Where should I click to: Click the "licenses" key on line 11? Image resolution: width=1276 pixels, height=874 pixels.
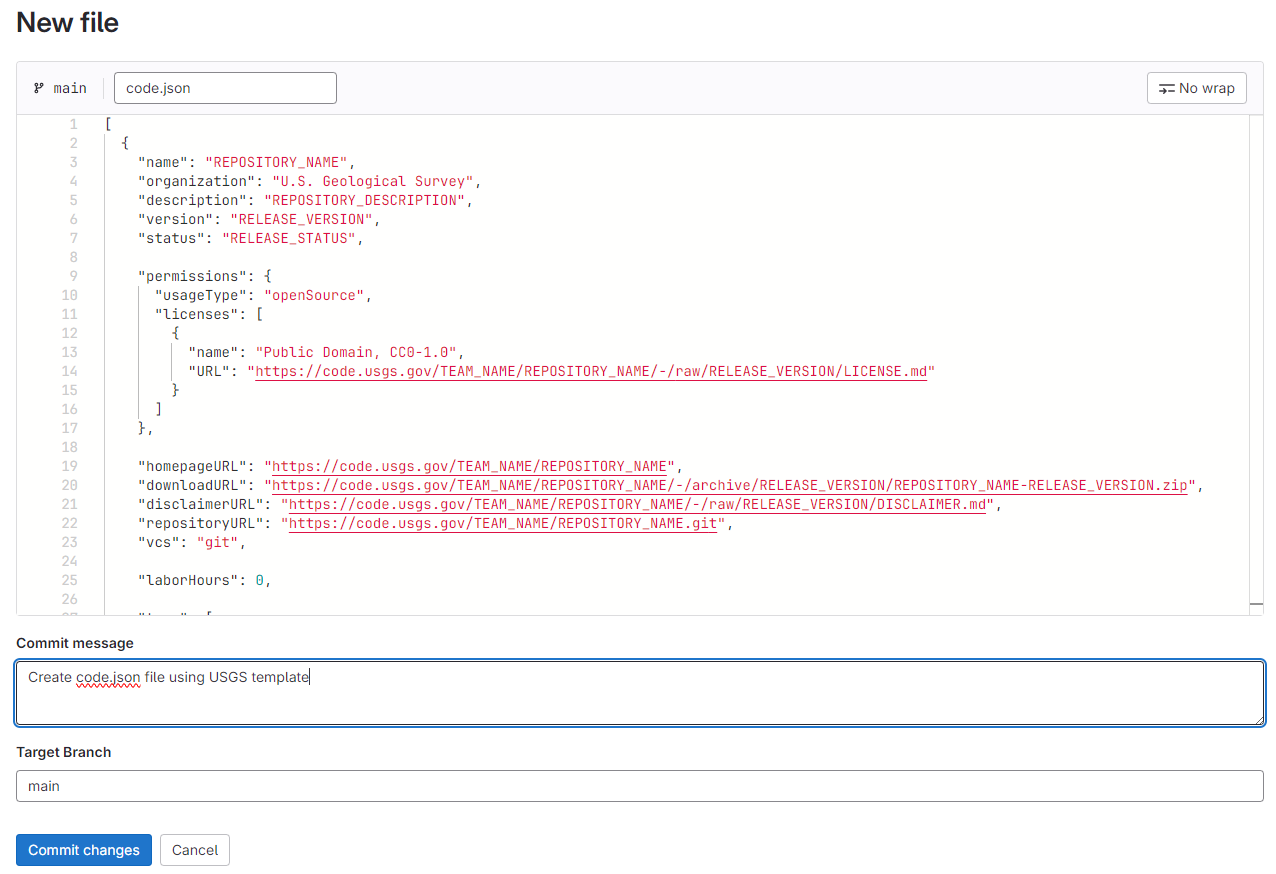point(196,314)
